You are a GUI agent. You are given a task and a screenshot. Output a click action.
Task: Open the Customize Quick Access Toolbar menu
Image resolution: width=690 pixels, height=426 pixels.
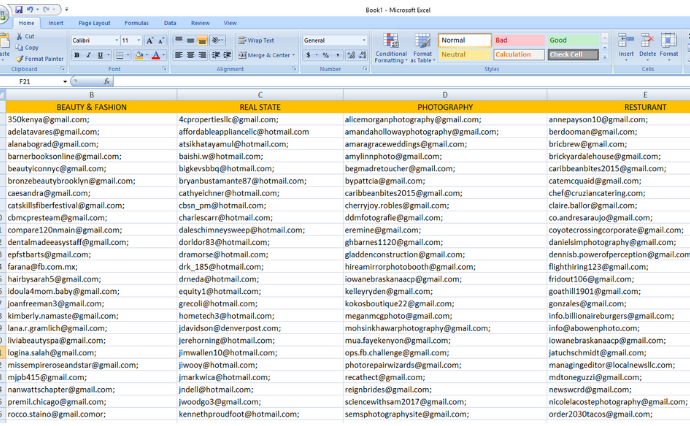tap(67, 9)
